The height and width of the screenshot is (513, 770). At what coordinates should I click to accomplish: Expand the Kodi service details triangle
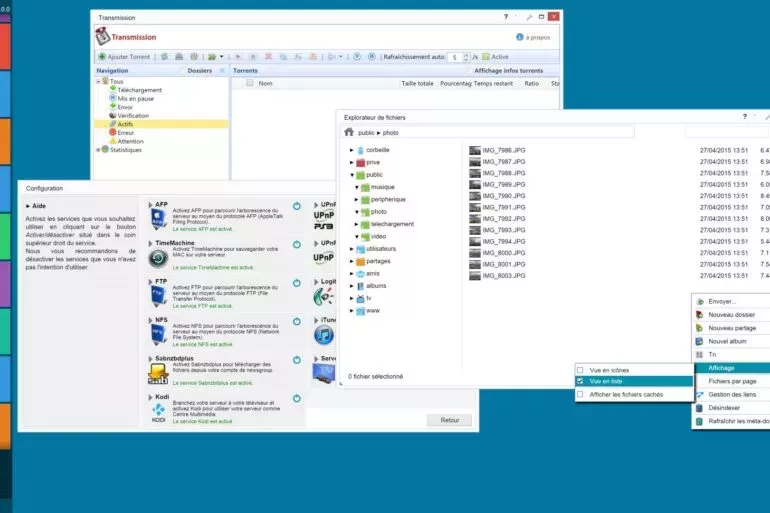(x=151, y=397)
